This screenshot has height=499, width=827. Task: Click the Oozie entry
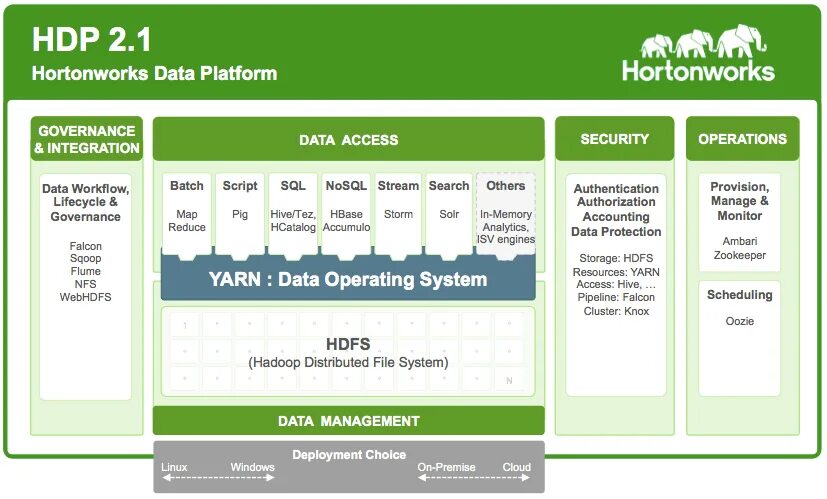pyautogui.click(x=739, y=321)
